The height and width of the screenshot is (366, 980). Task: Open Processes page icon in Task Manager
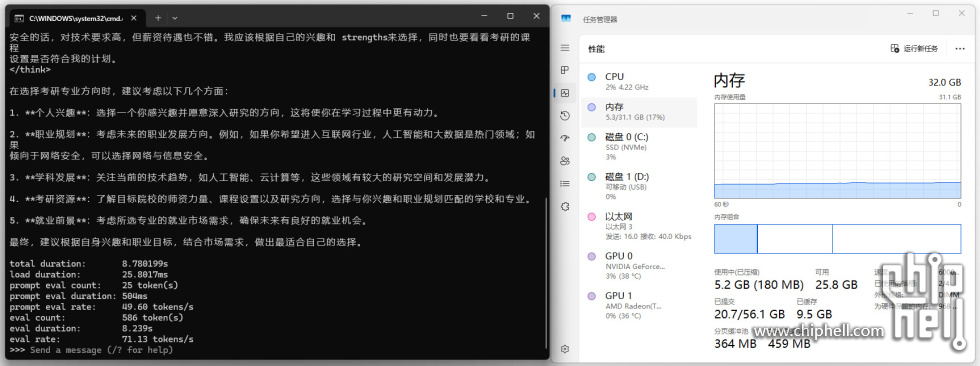pyautogui.click(x=565, y=70)
